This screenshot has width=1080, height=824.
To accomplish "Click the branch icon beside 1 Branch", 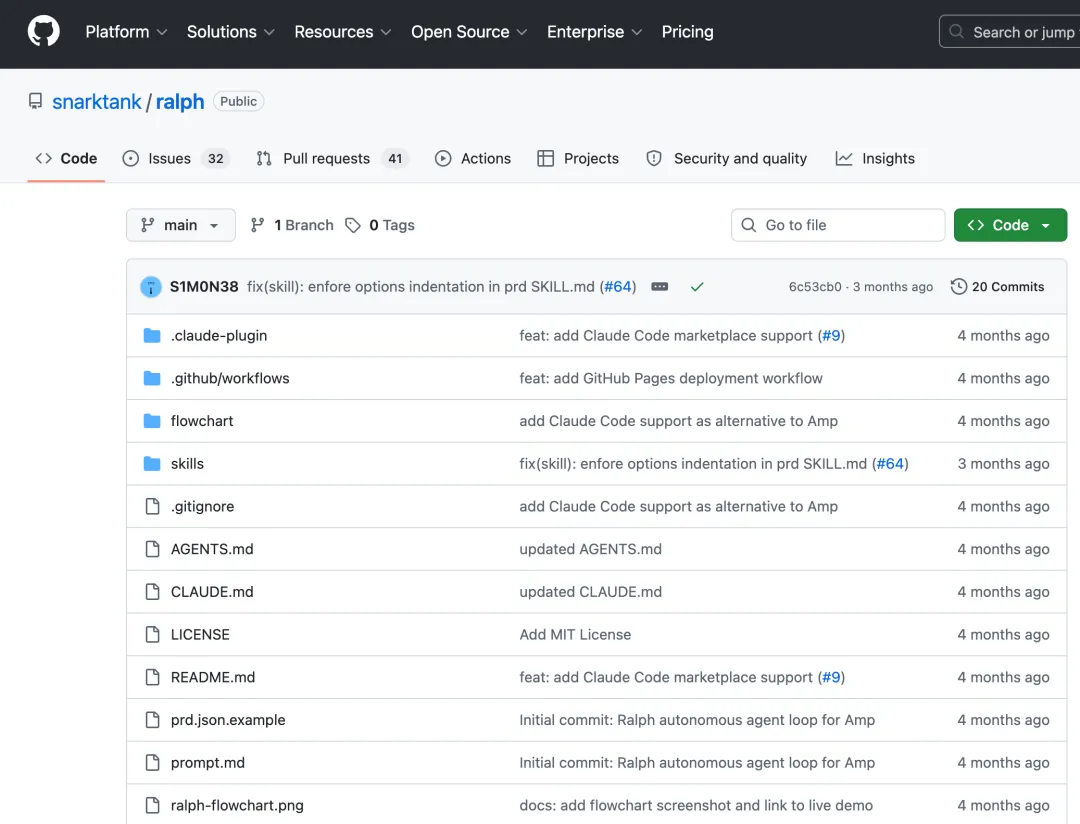I will [x=257, y=225].
